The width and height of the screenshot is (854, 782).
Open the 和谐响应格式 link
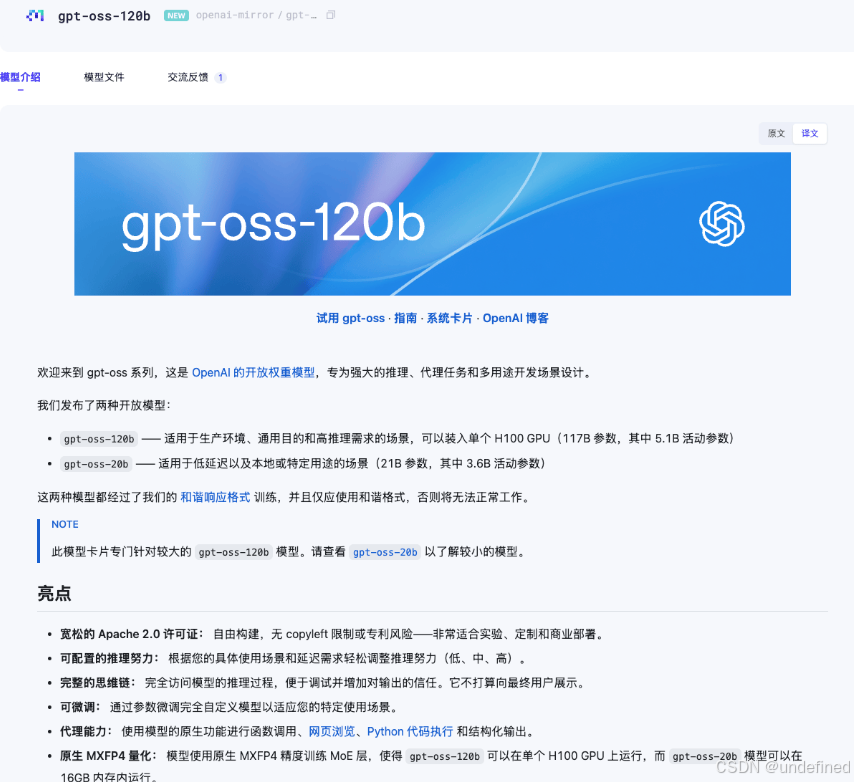pos(215,497)
